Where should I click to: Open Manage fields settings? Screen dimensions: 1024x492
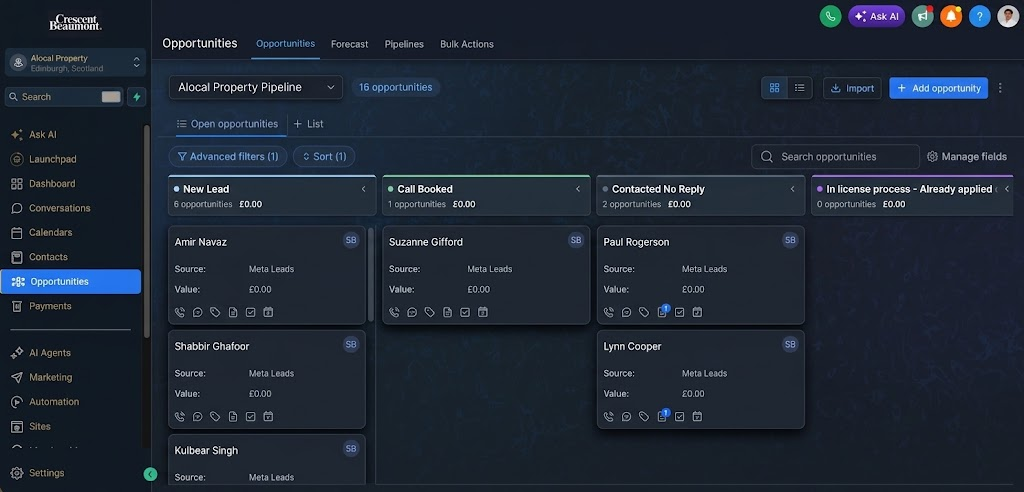tap(967, 157)
